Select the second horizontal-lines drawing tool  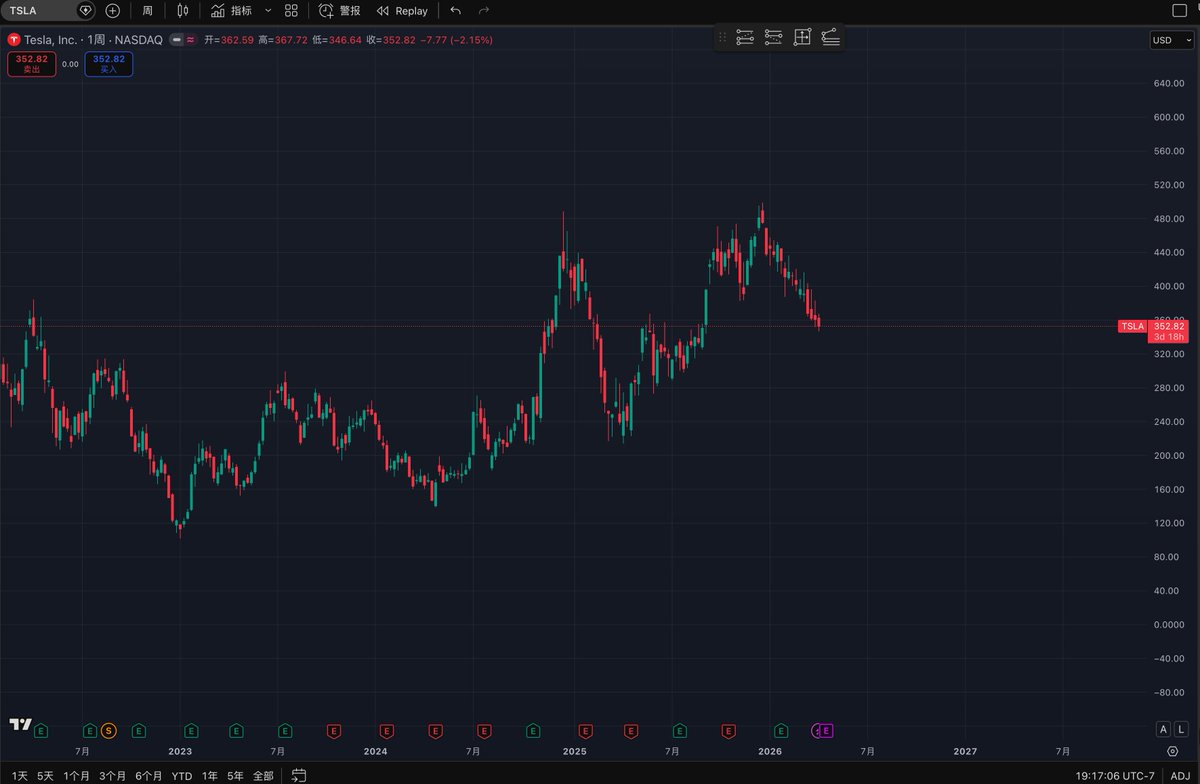(773, 37)
